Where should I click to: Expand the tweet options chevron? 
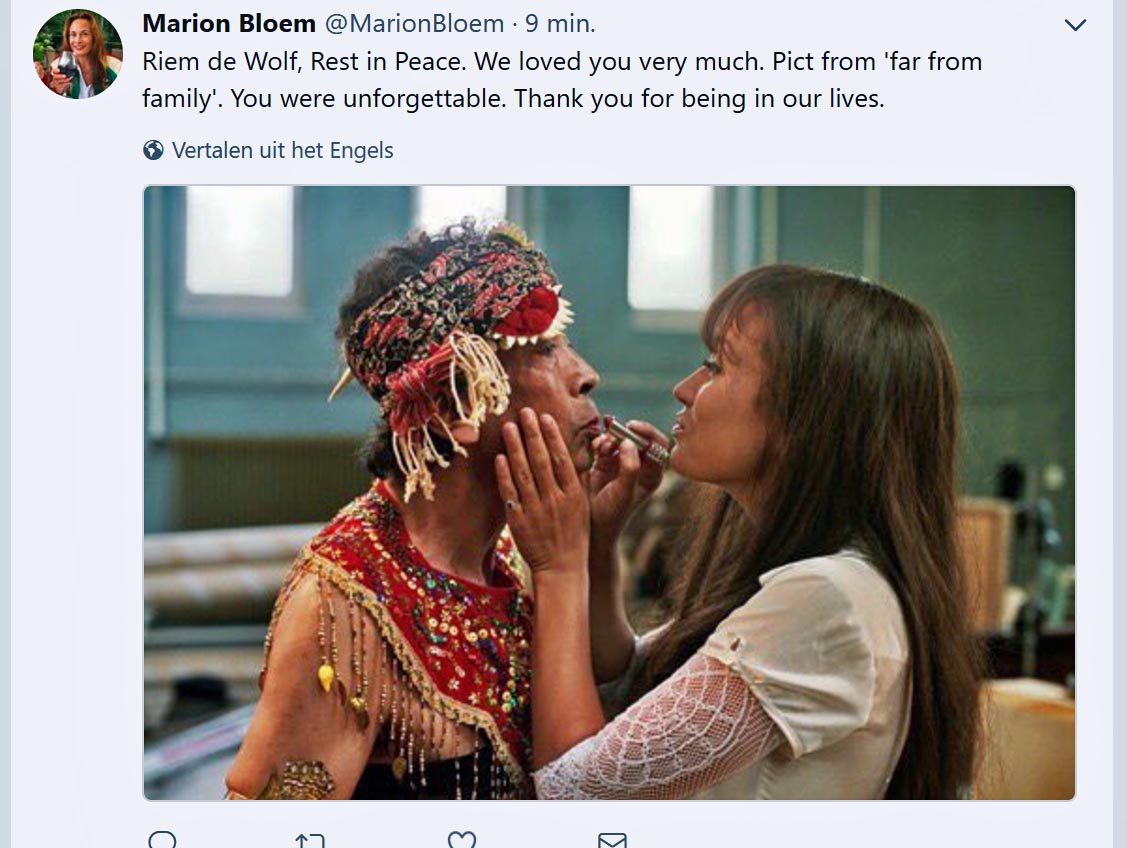pyautogui.click(x=1075, y=25)
